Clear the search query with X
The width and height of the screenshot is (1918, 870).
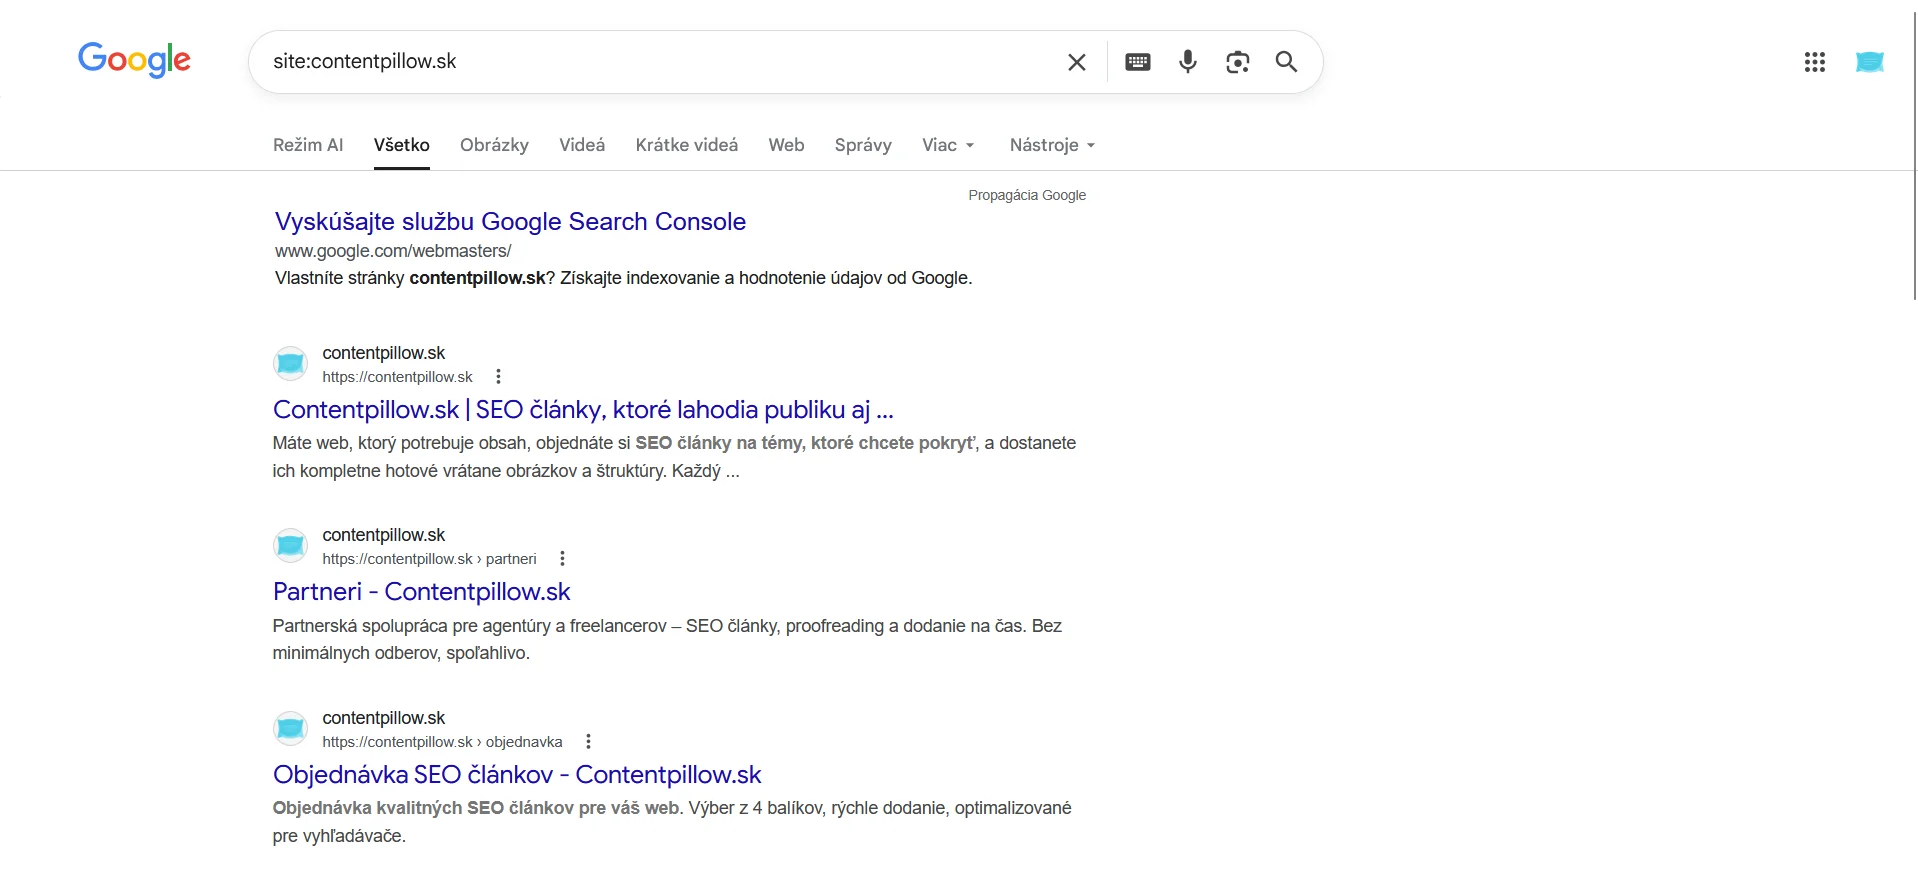1076,62
